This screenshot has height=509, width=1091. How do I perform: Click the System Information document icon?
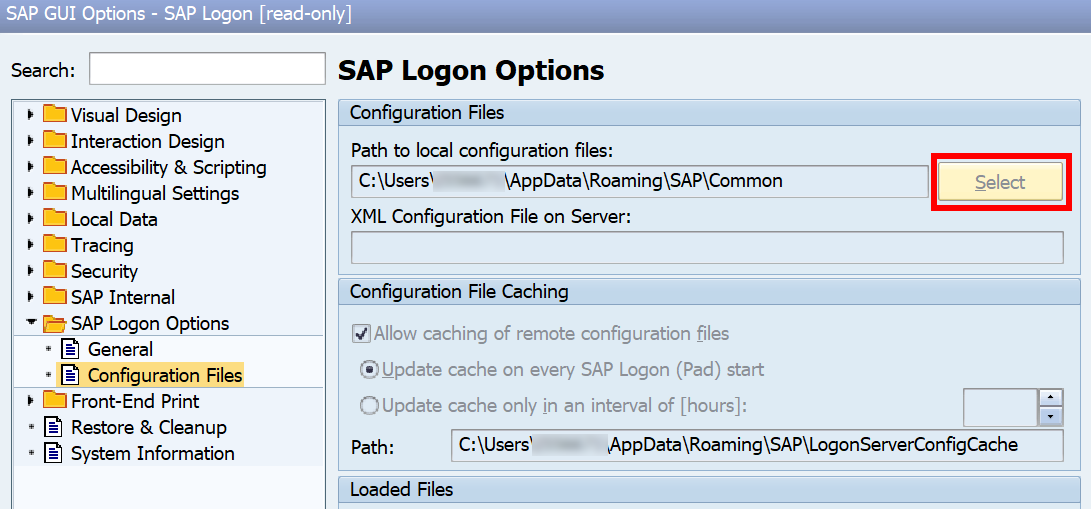click(x=54, y=453)
